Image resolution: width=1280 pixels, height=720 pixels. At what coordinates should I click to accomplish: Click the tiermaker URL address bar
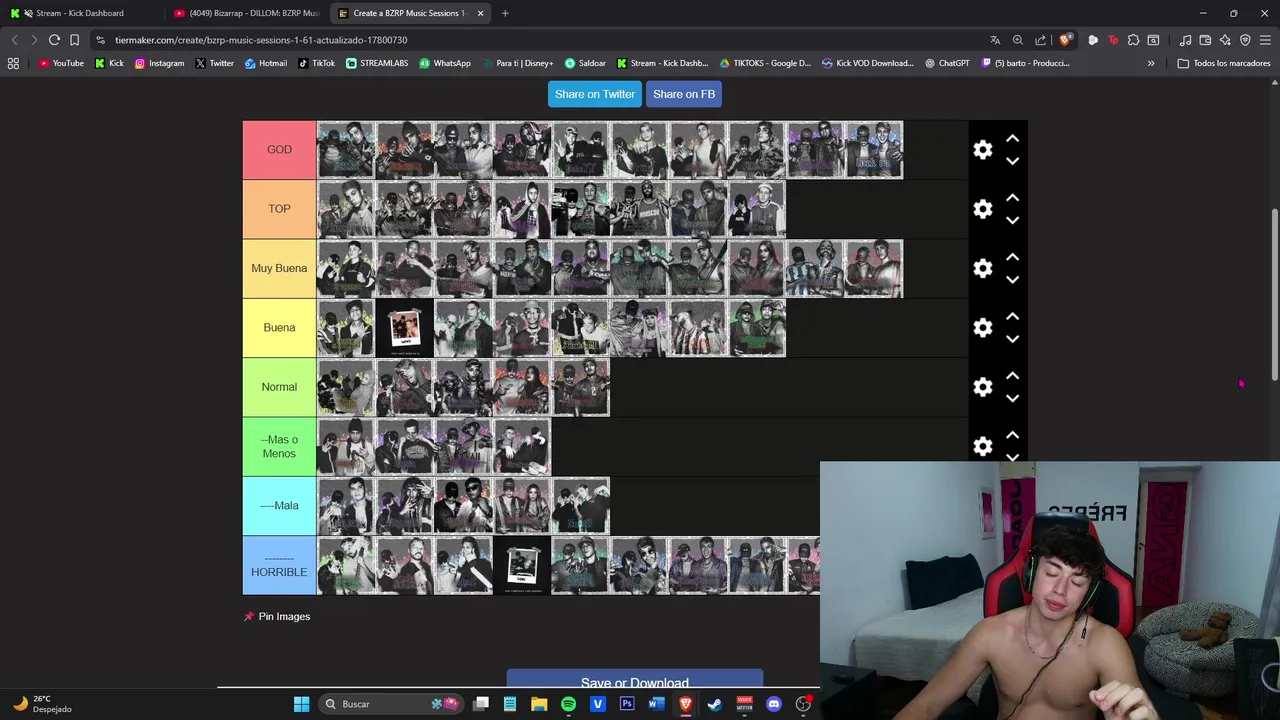540,40
